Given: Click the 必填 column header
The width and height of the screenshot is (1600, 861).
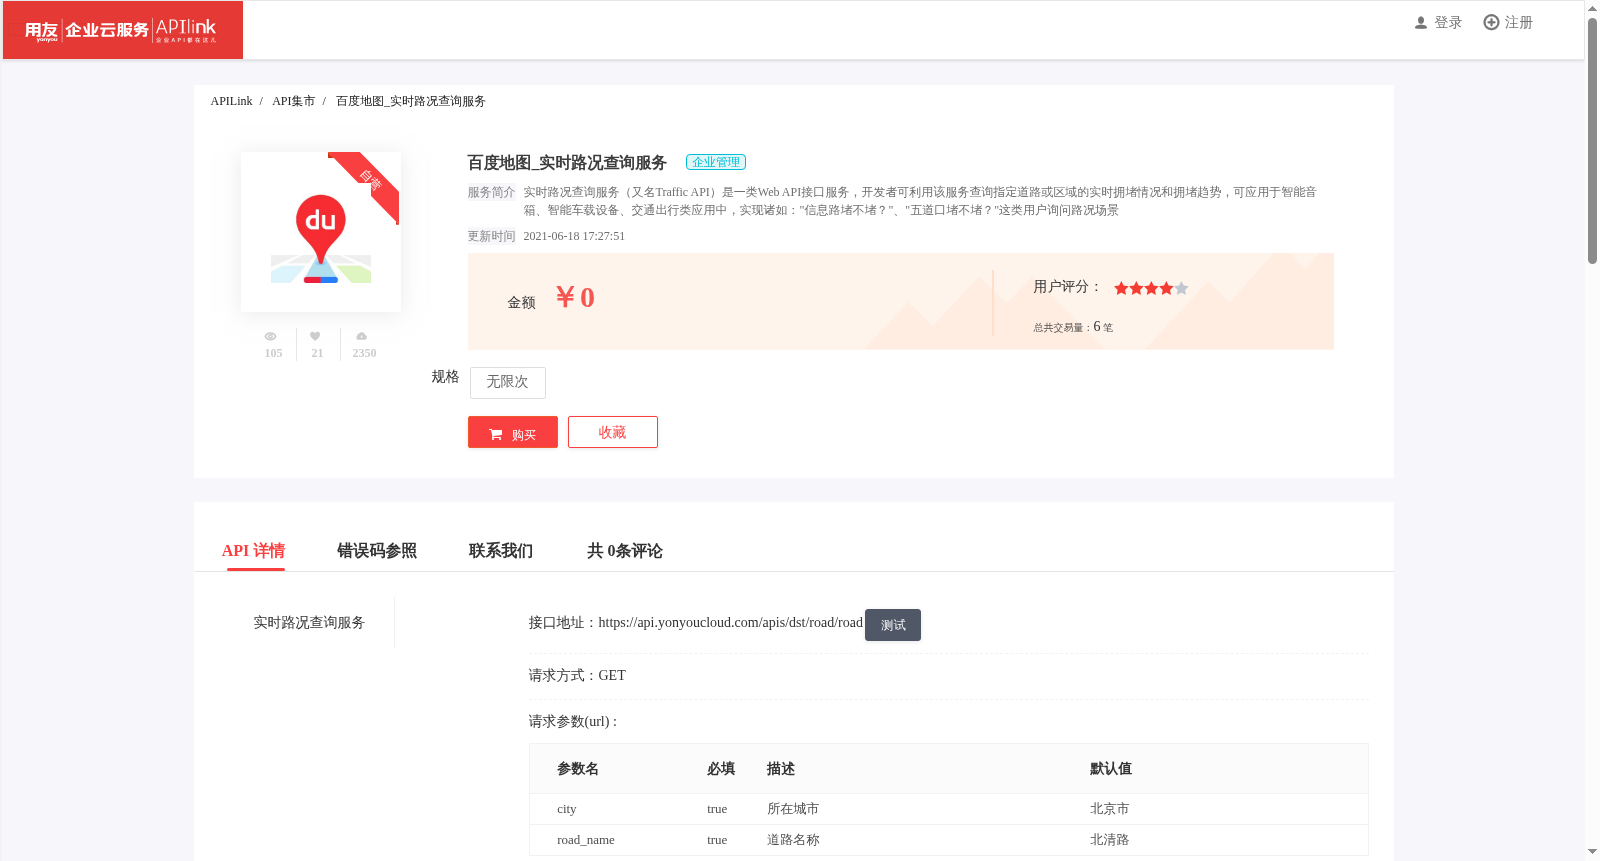Looking at the screenshot, I should coord(721,769).
